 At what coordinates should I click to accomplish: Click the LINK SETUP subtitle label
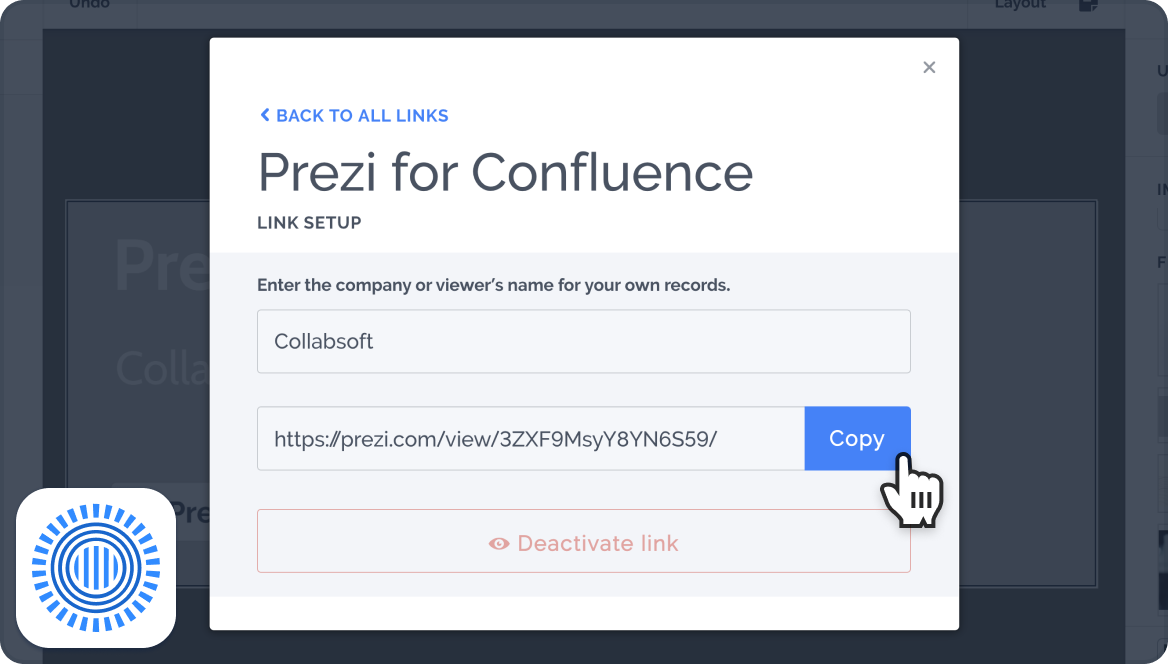pyautogui.click(x=309, y=222)
